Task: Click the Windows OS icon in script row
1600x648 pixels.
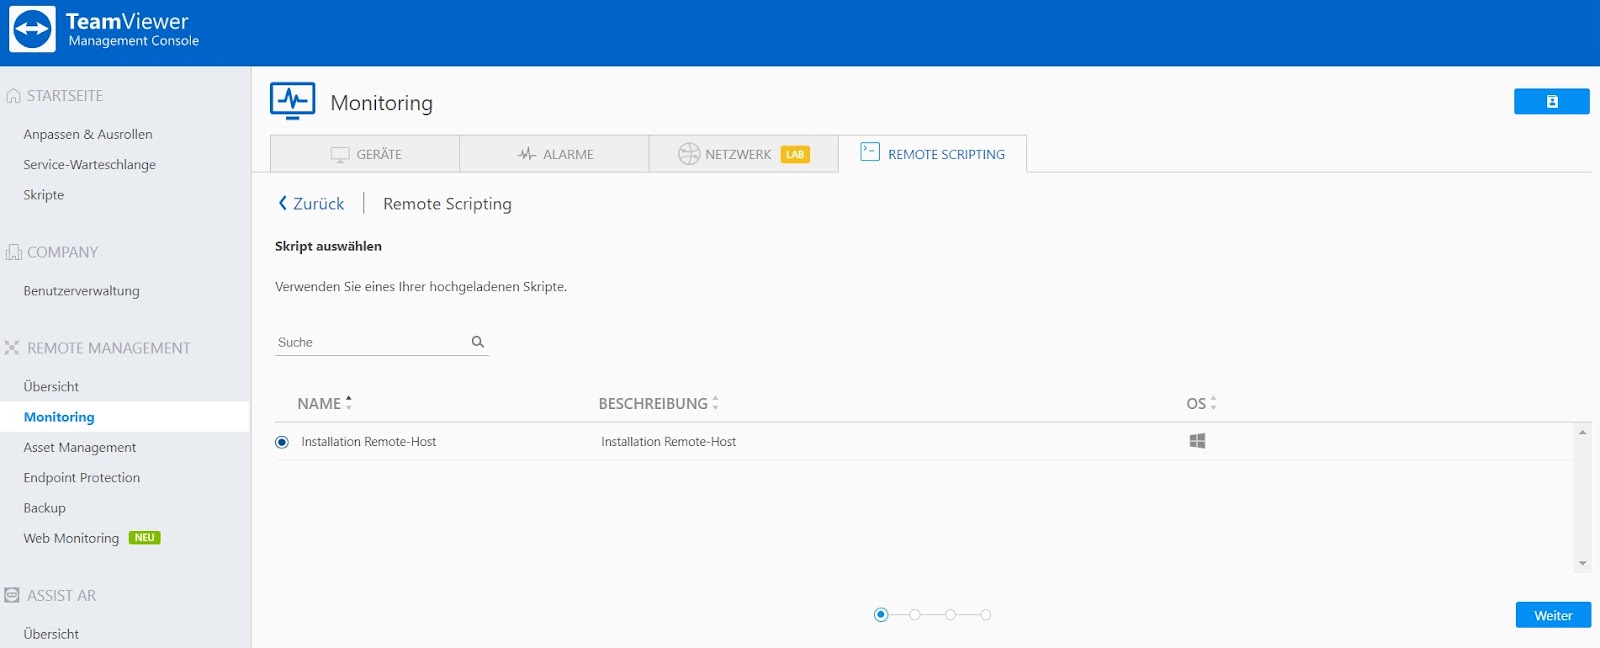Action: (x=1197, y=441)
